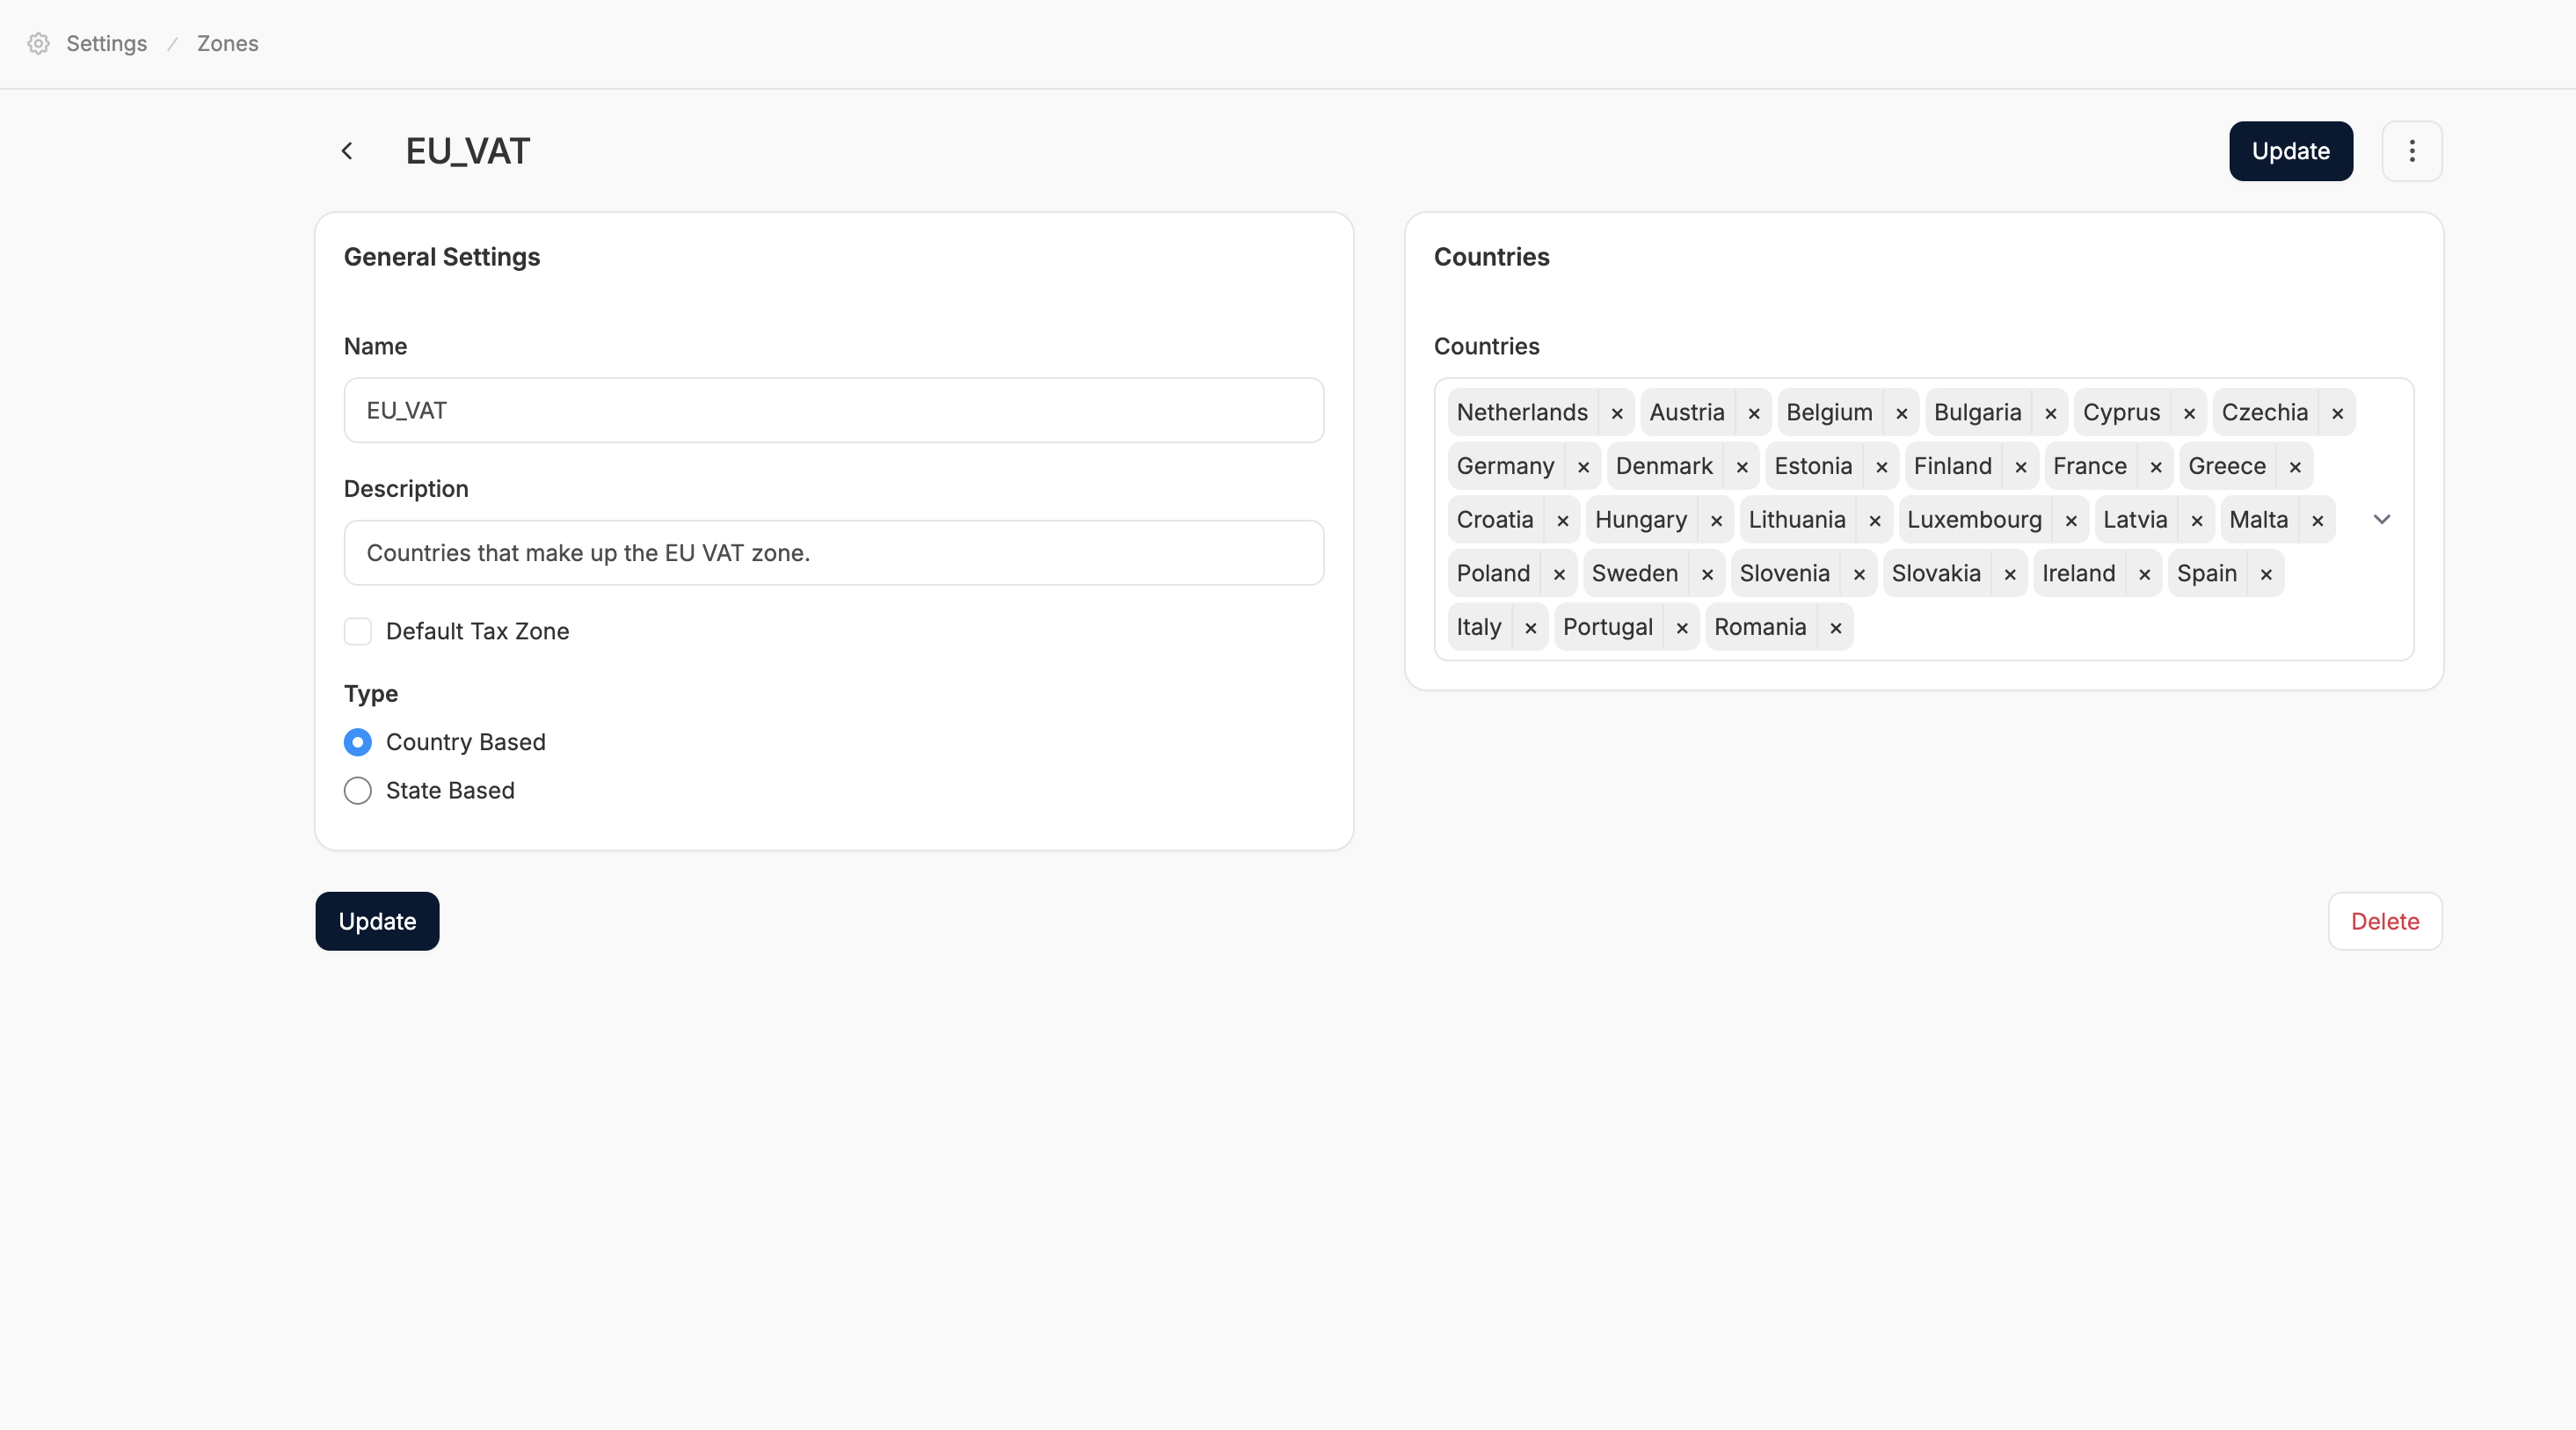Open the three-dot more options menu

point(2411,151)
